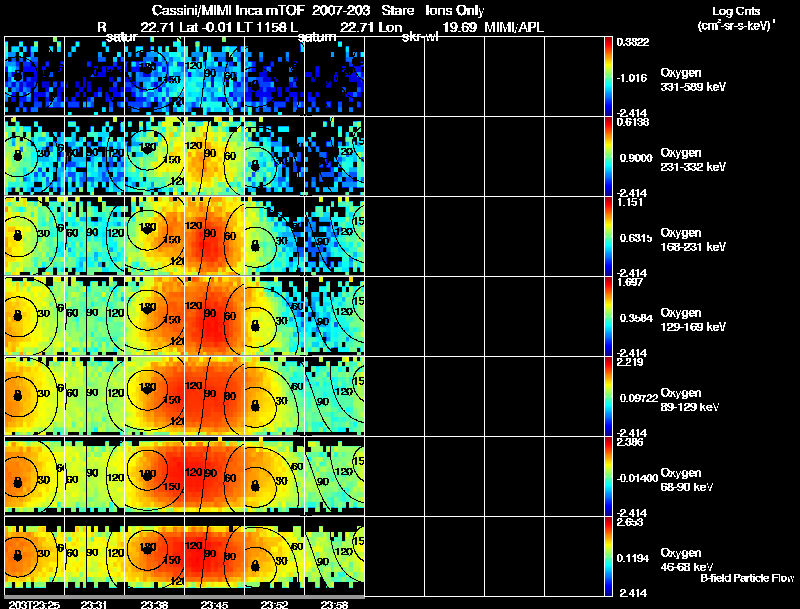Click the 'Oxygen 46-68 keV' label
800x609 pixels.
(x=687, y=560)
